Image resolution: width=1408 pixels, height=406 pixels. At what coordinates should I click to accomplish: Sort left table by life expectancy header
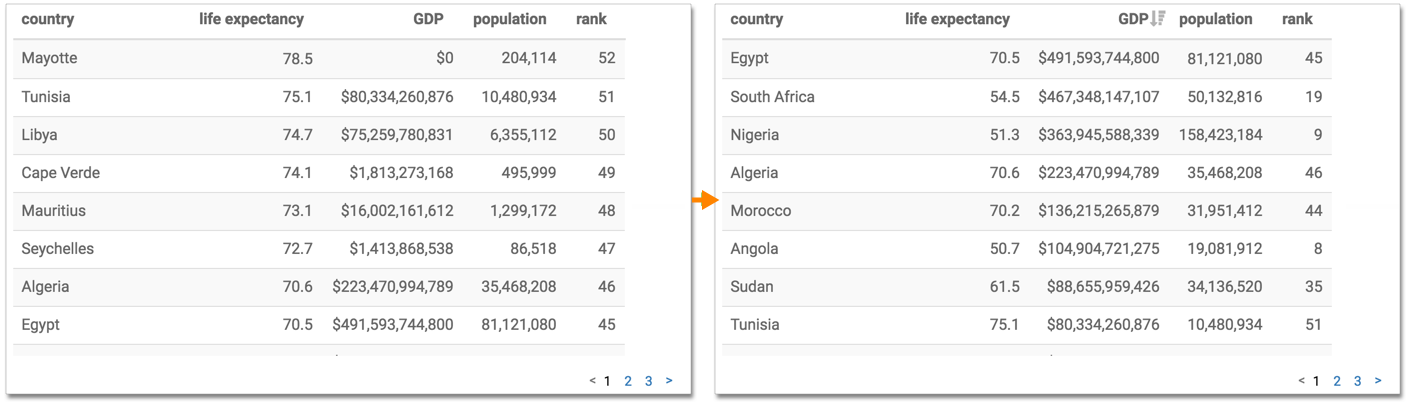(251, 19)
